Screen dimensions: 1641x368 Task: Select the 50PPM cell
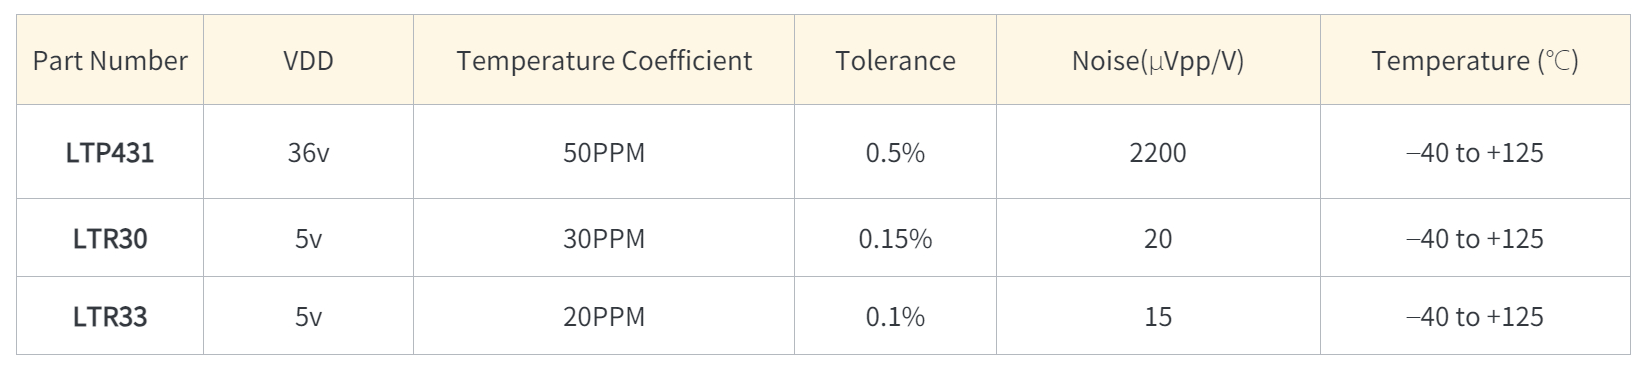click(x=604, y=153)
